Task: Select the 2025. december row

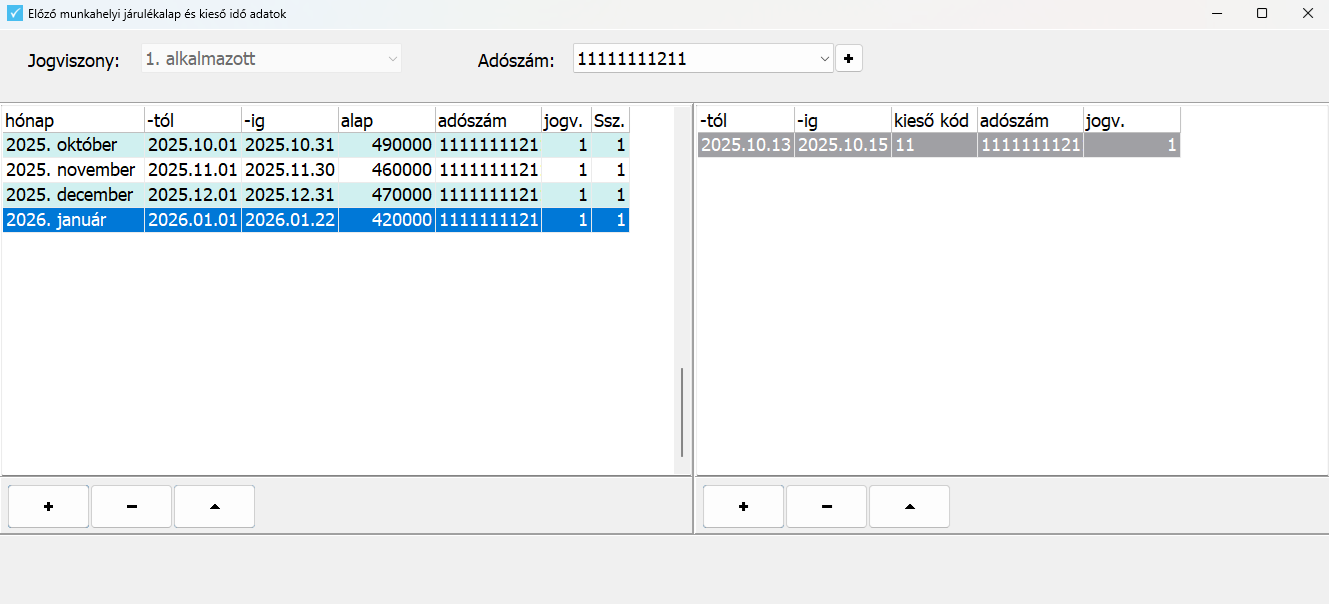Action: point(72,195)
